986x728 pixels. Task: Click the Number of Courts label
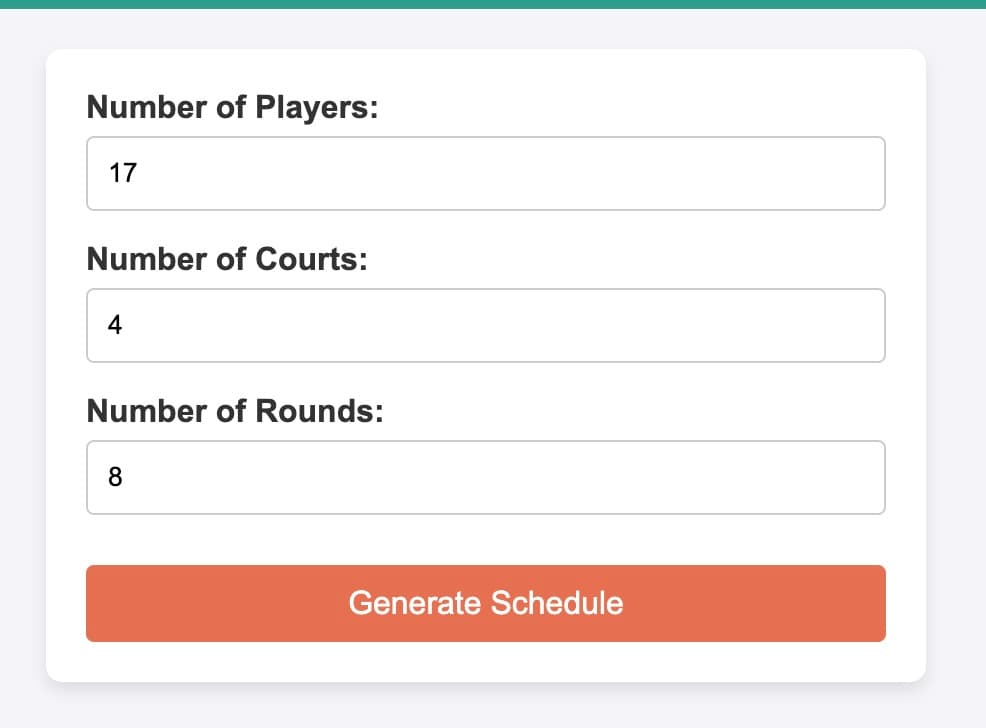coord(228,259)
